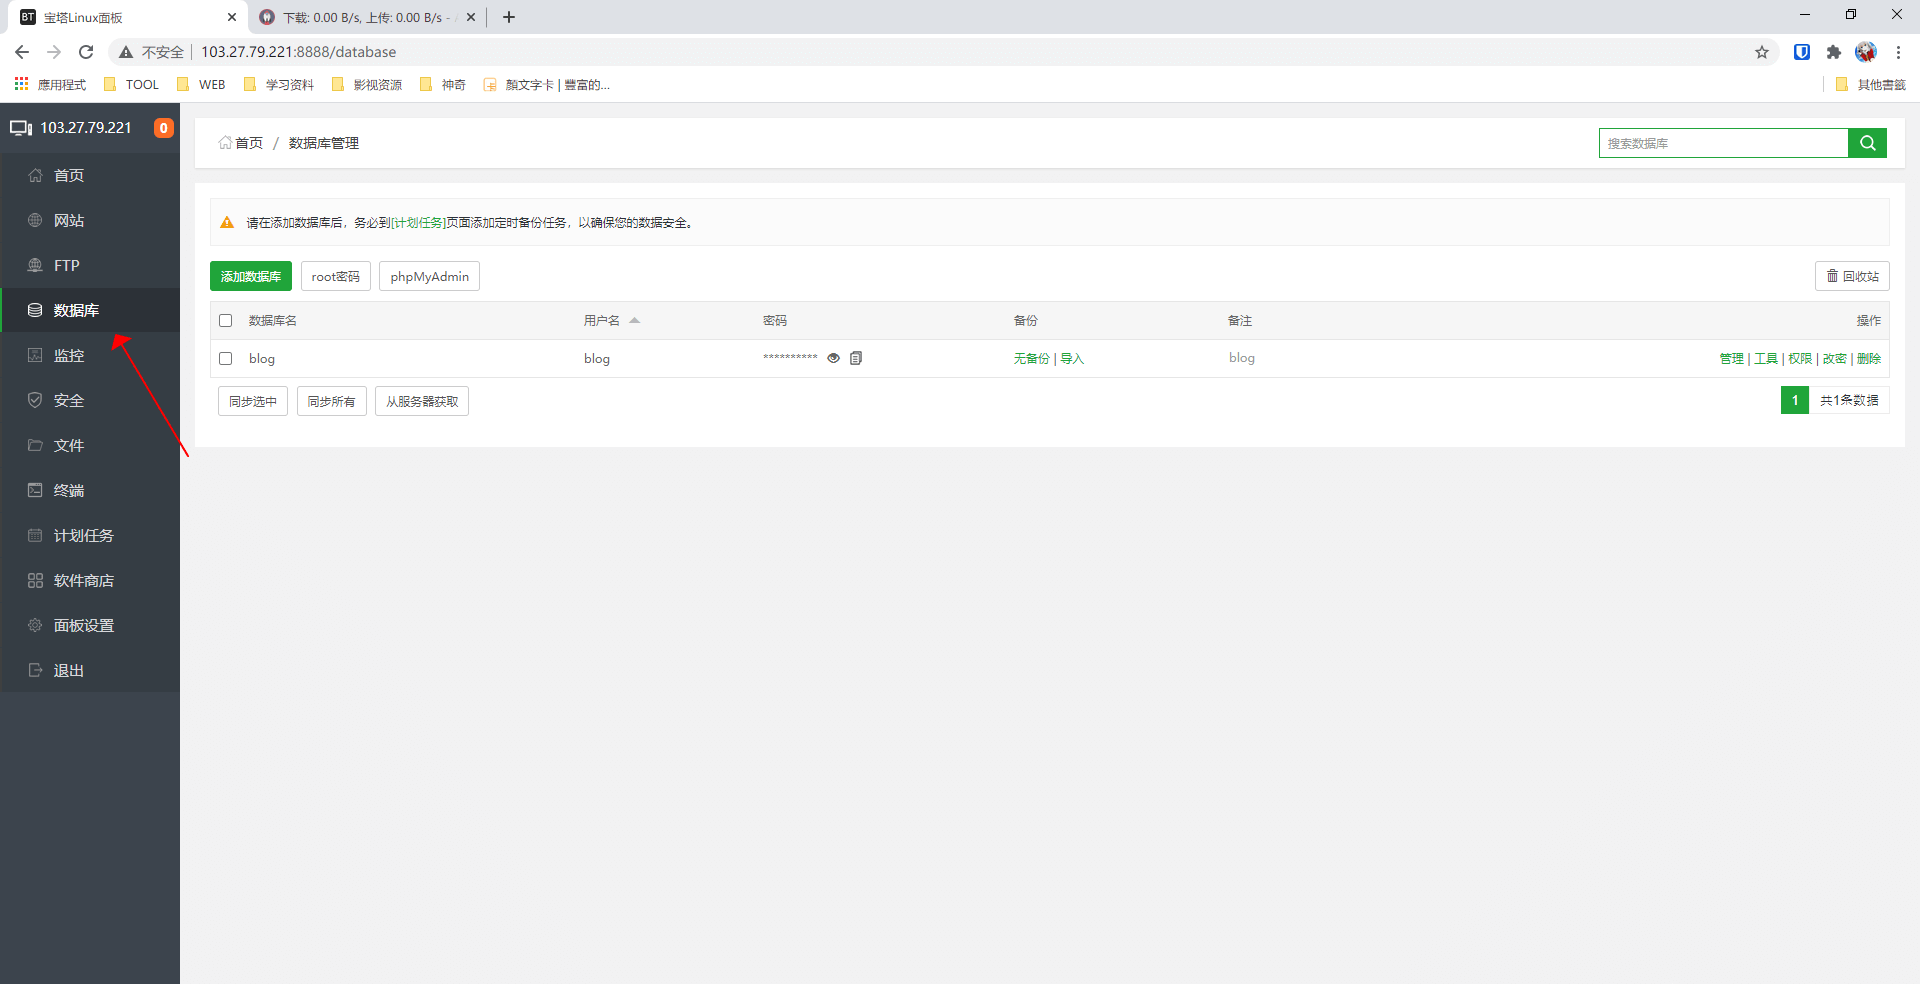Viewport: 1920px width, 984px height.
Task: Open the 其他書籤 bookmarks folder
Action: point(1871,85)
